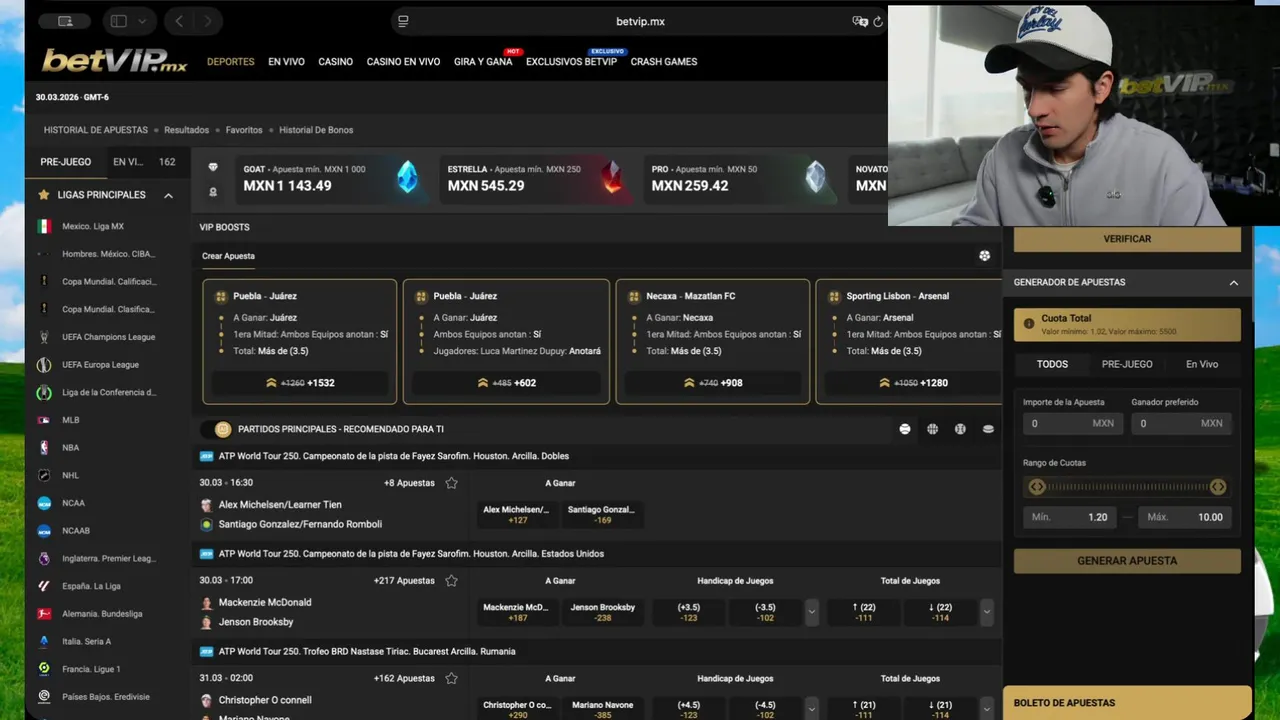Viewport: 1280px width, 720px height.
Task: Click the Mín. odds value field
Action: (x=1071, y=517)
